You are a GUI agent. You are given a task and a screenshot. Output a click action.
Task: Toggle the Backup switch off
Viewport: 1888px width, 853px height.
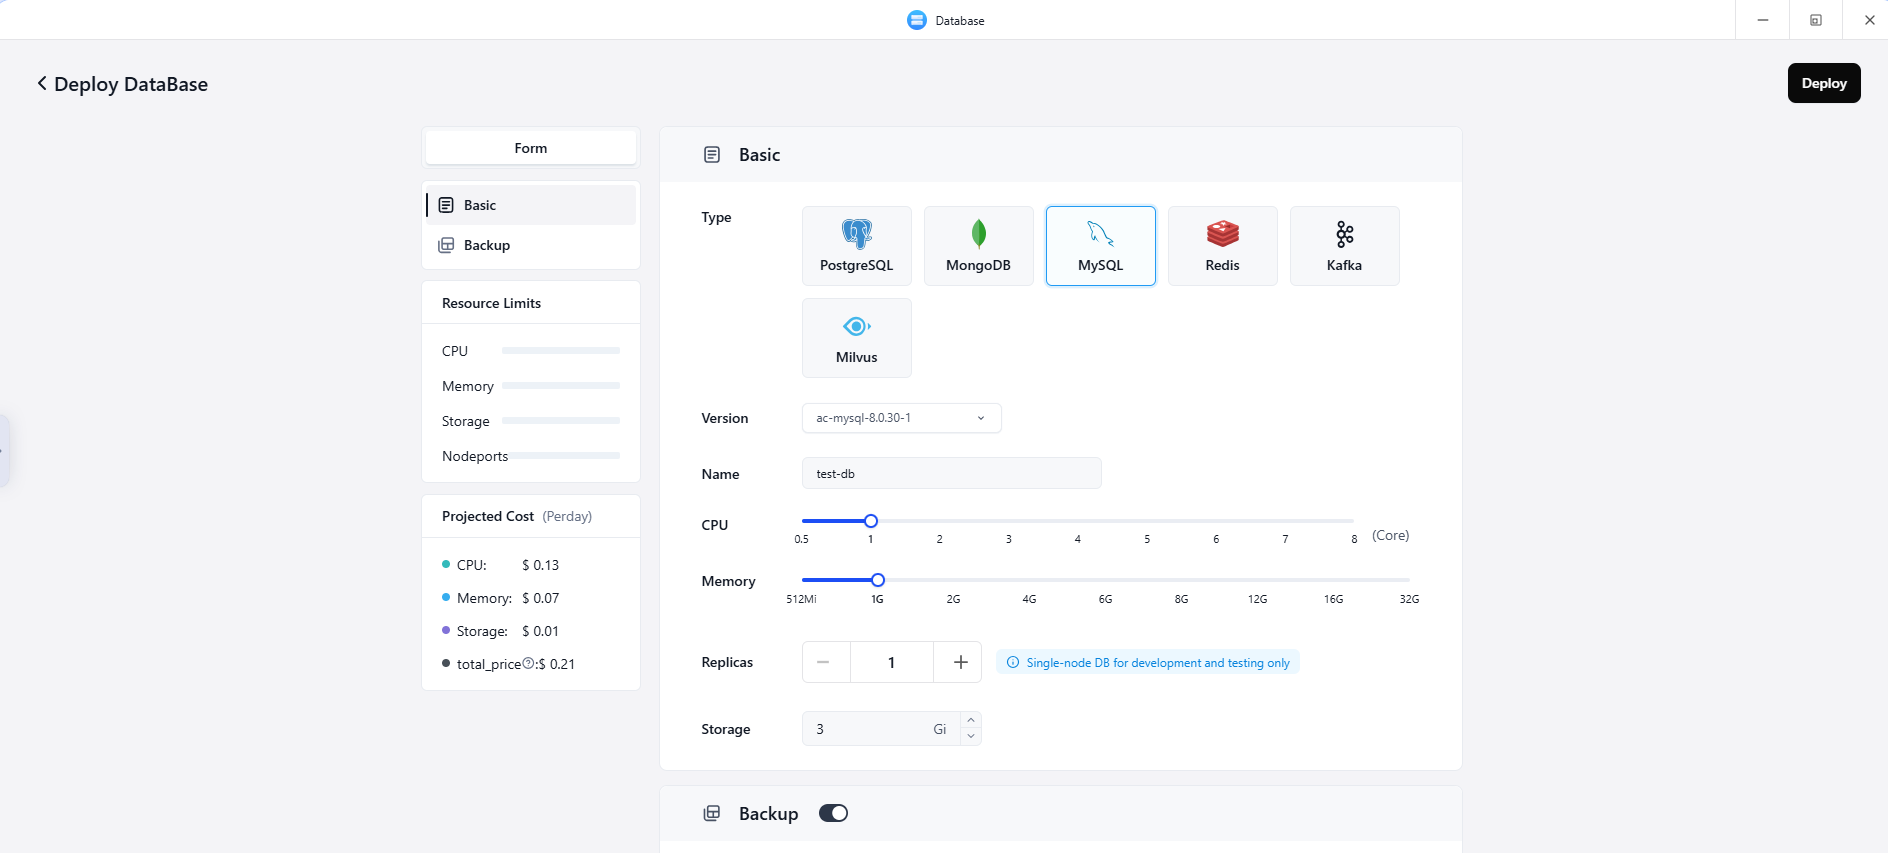pos(833,813)
